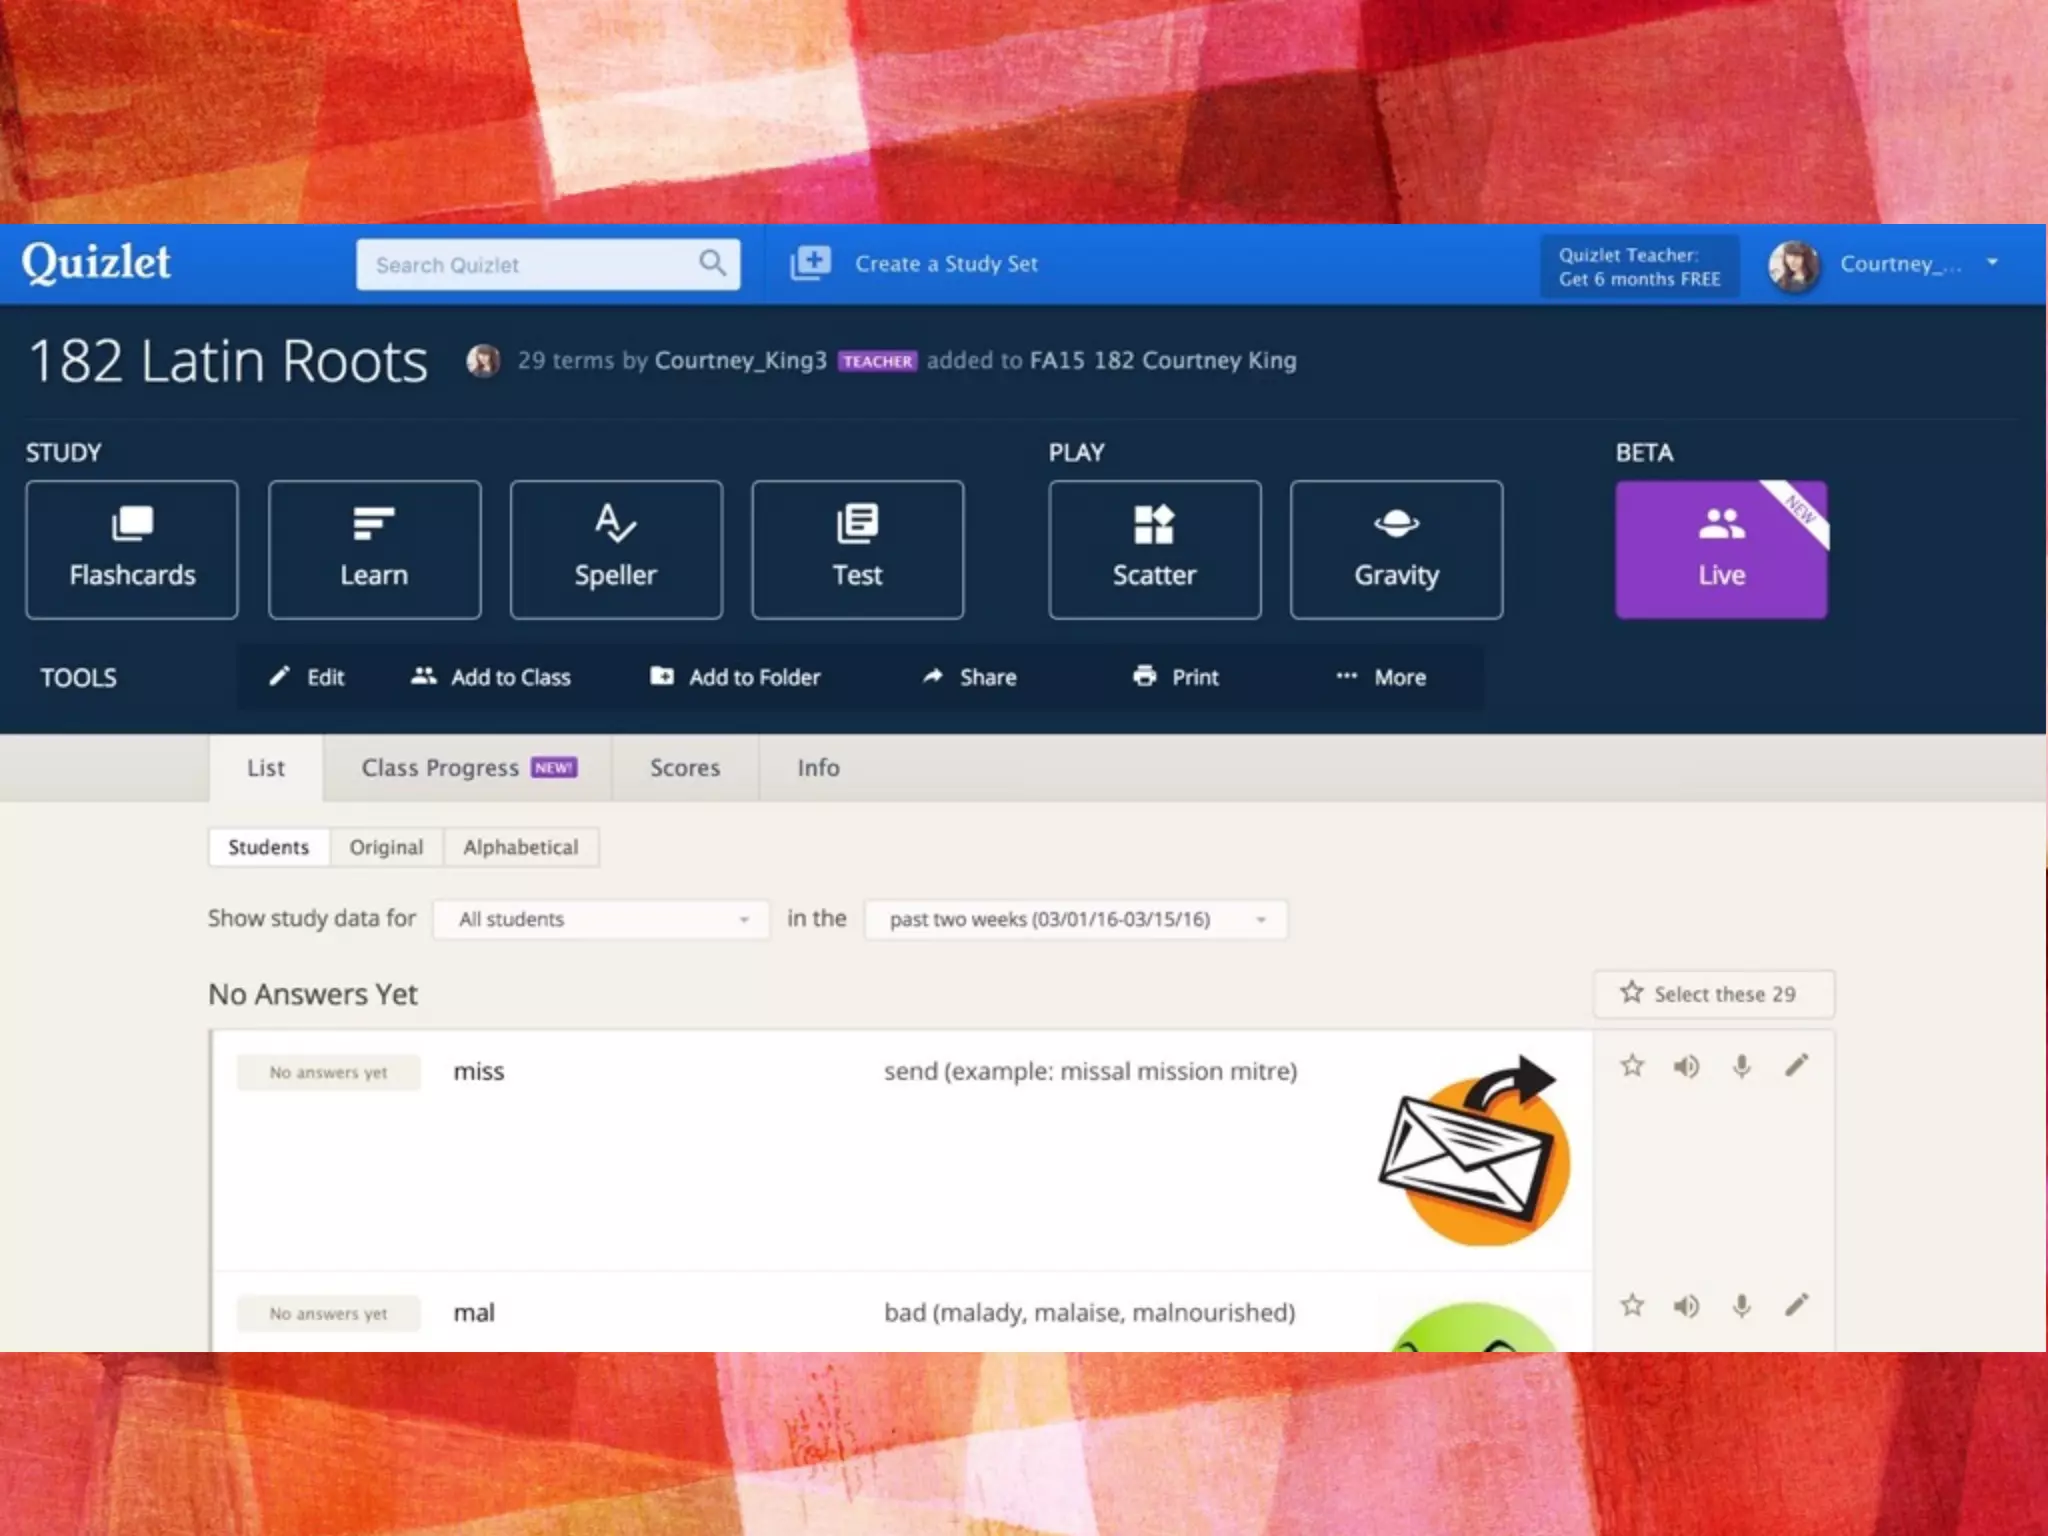Open Flashcards study mode

132,550
